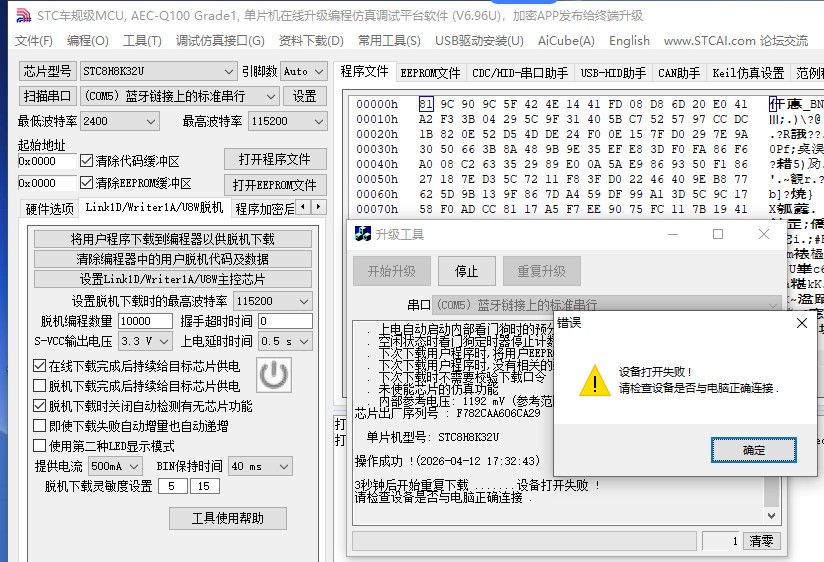Enable 脱机下载完成后持续给目标芯片供电
This screenshot has width=824, height=562.
pyautogui.click(x=39, y=386)
